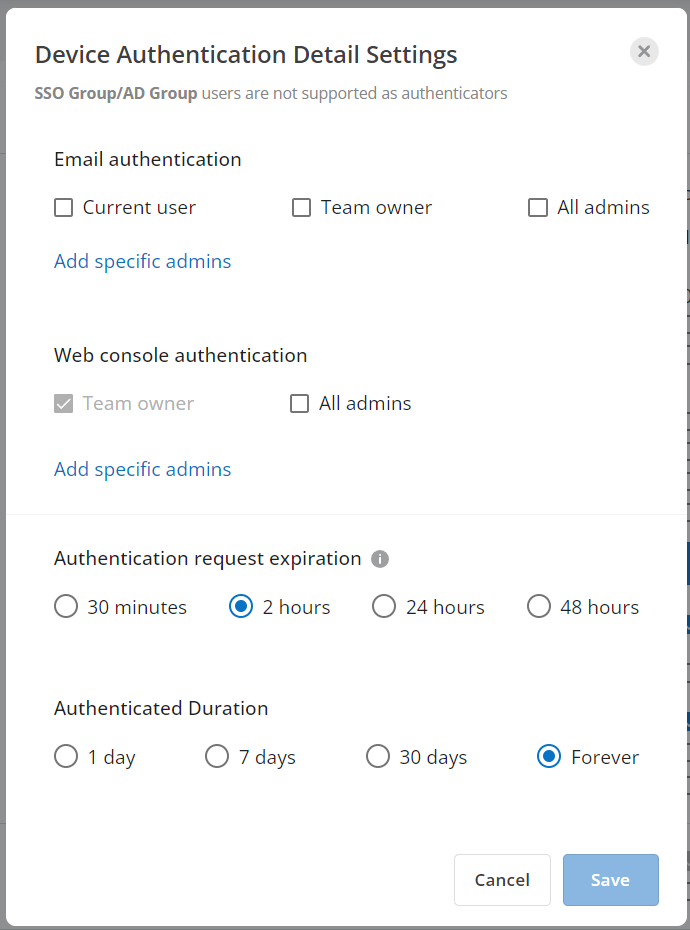
Task: Open Add specific admins under Email authentication
Action: 142,261
